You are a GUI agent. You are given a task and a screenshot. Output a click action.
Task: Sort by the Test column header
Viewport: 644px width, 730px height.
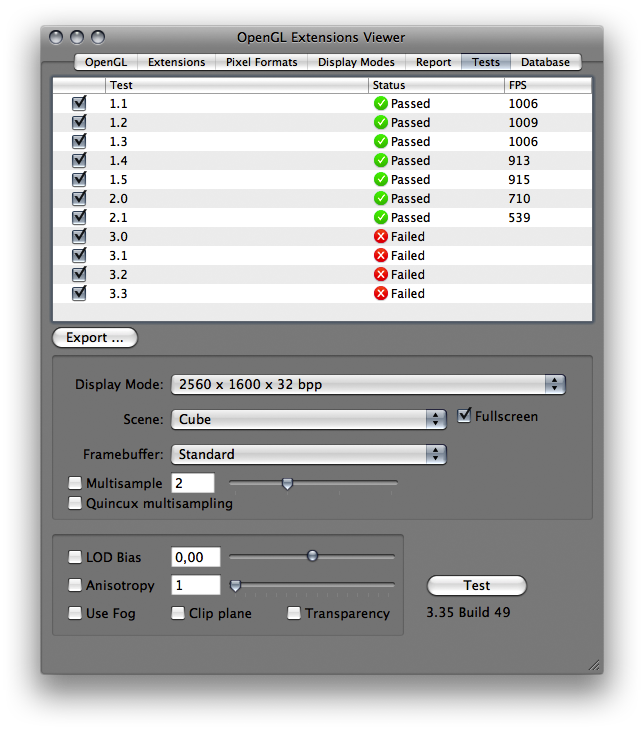click(237, 85)
